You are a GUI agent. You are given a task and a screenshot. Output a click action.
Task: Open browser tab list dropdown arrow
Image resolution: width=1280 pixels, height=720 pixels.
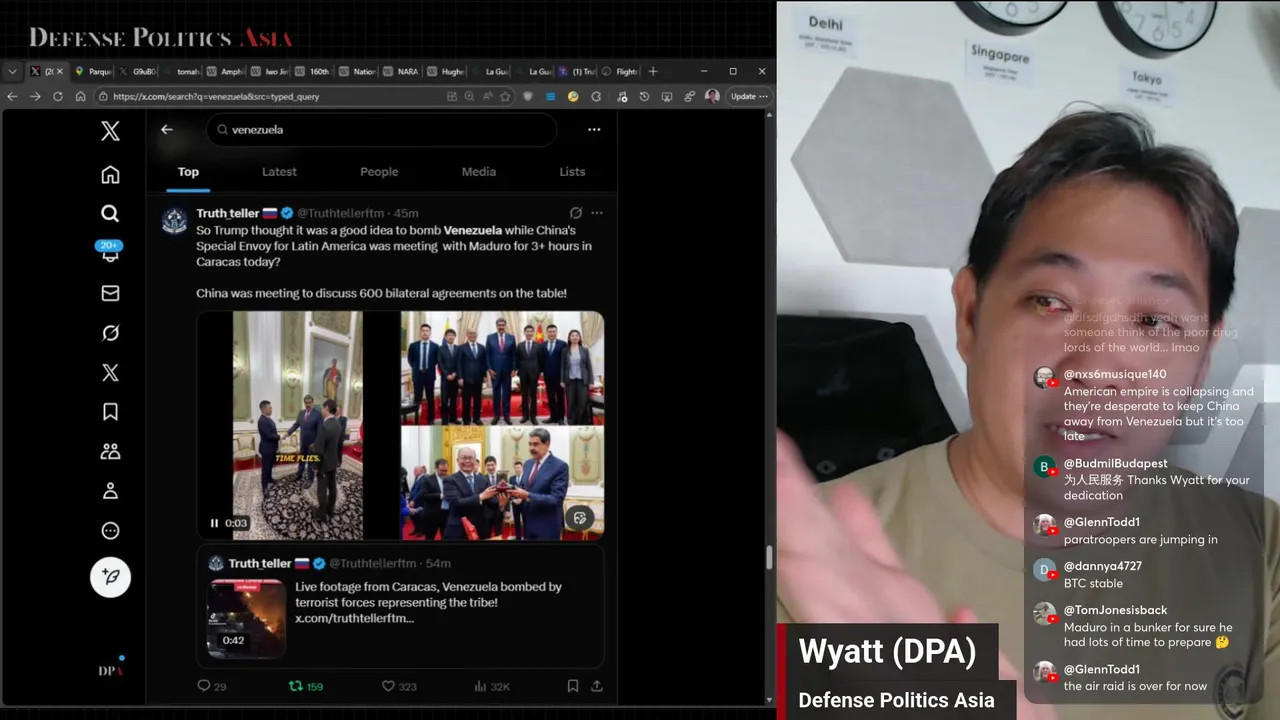pyautogui.click(x=12, y=71)
